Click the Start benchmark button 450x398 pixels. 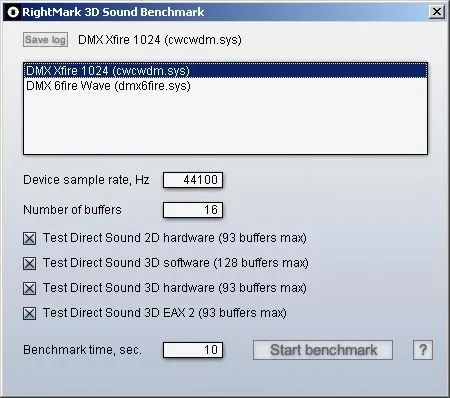(323, 350)
